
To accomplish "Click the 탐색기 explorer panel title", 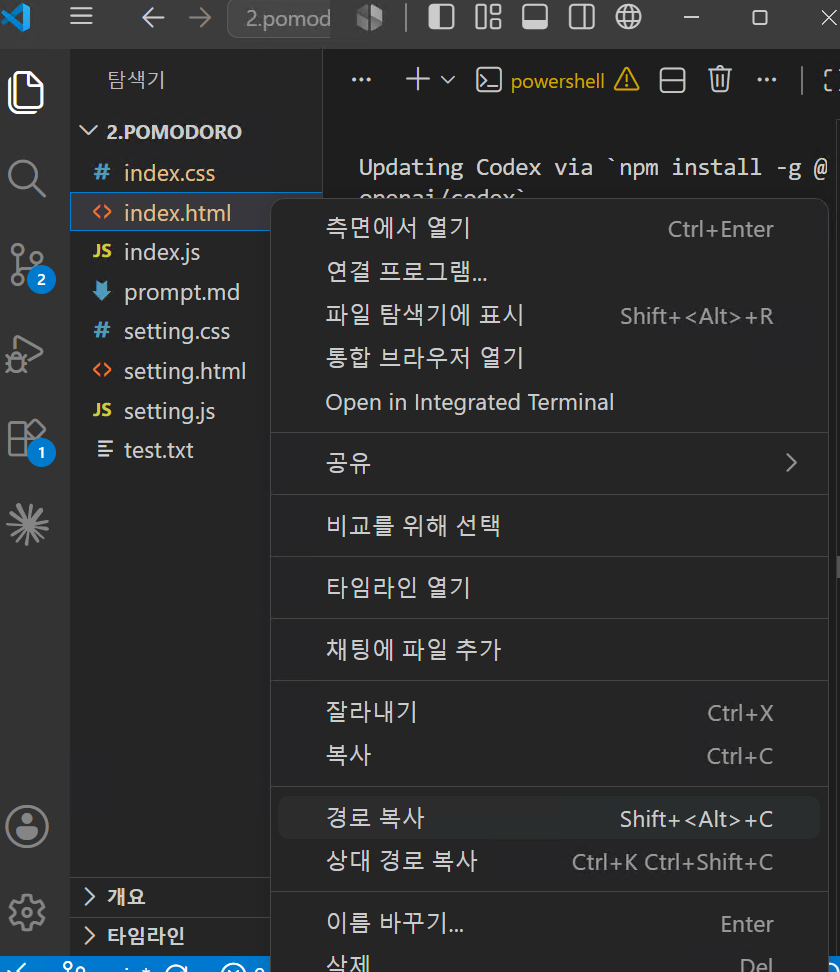I will tap(136, 80).
